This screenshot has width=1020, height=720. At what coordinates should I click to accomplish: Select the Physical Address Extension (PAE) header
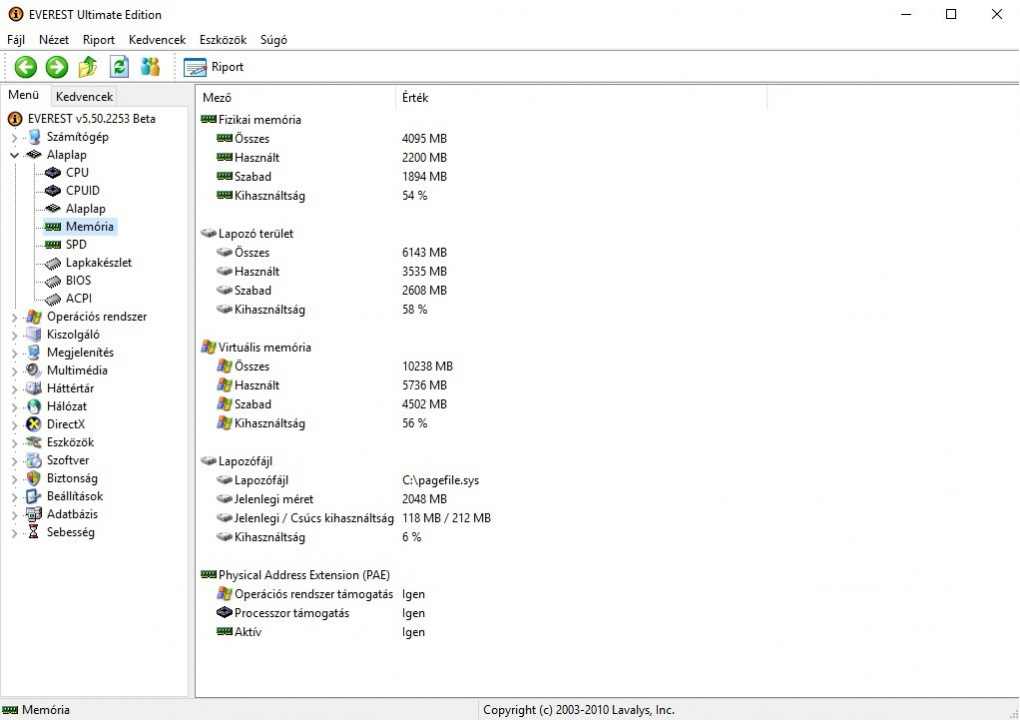point(304,575)
